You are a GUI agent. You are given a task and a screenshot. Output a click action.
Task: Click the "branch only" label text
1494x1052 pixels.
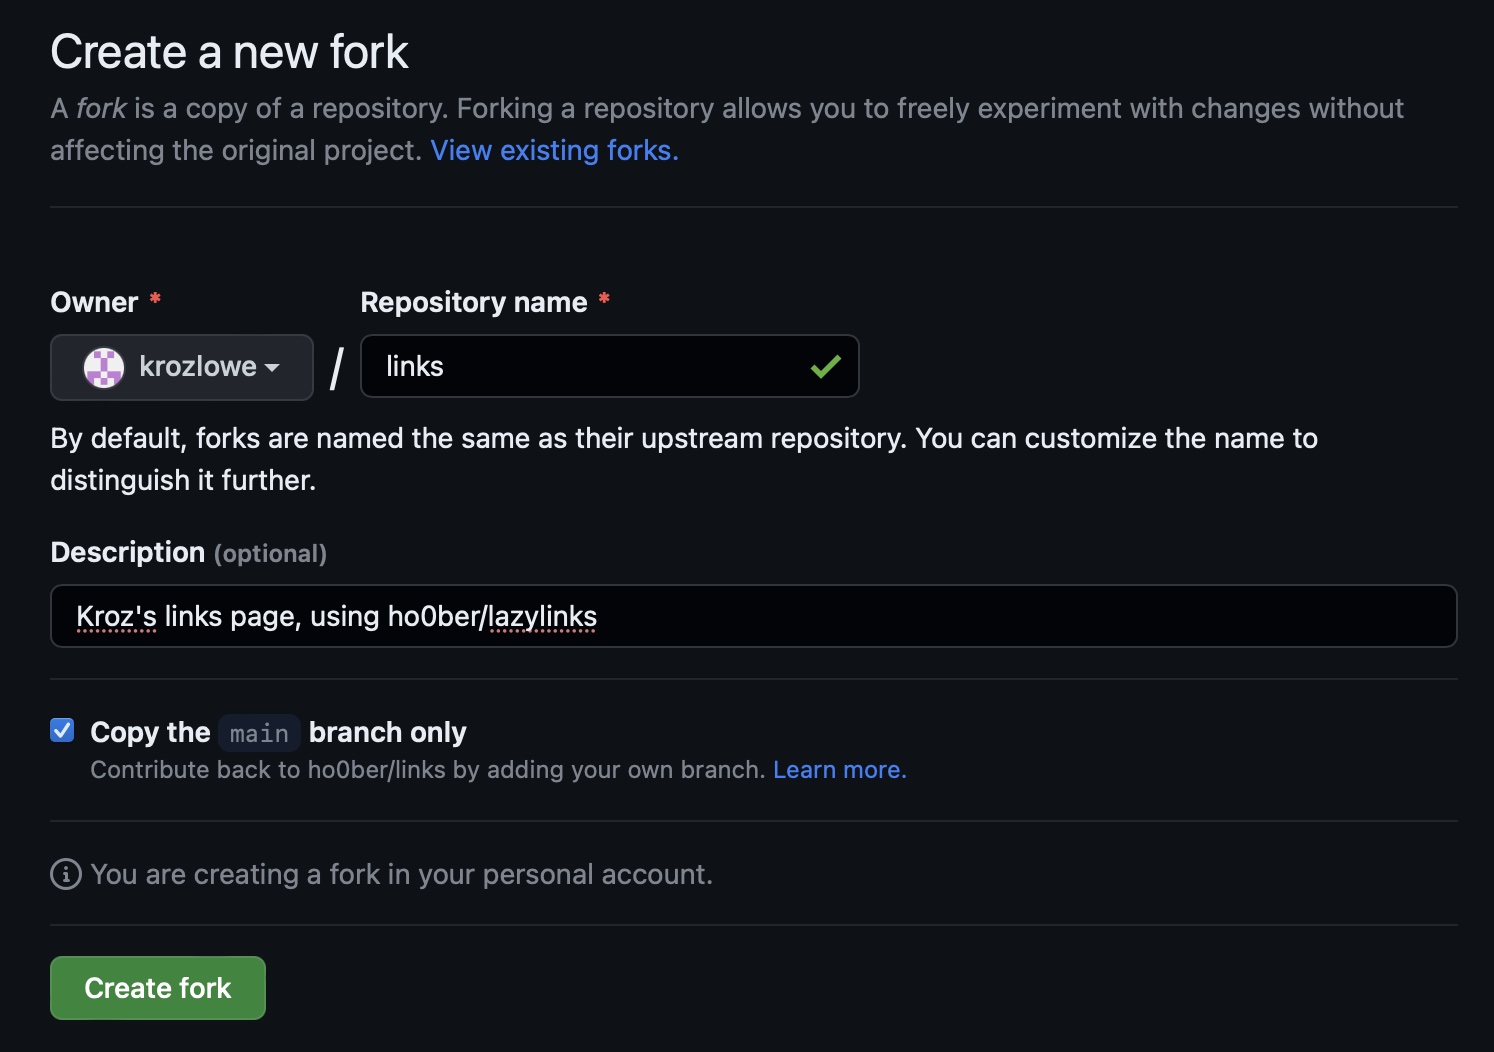click(387, 732)
